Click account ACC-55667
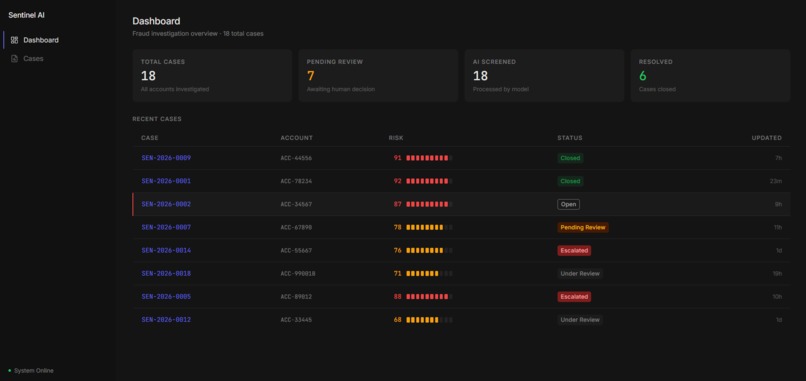 pyautogui.click(x=296, y=250)
